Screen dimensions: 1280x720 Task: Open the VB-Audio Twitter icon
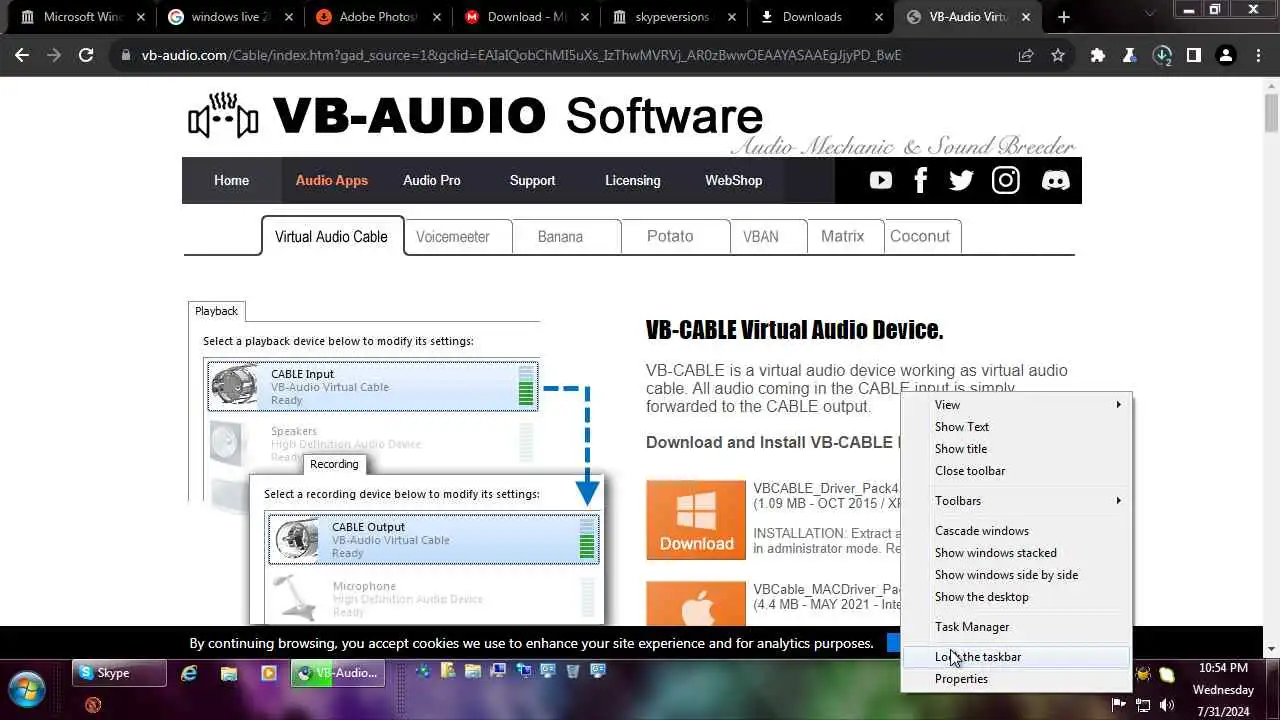pyautogui.click(x=961, y=180)
